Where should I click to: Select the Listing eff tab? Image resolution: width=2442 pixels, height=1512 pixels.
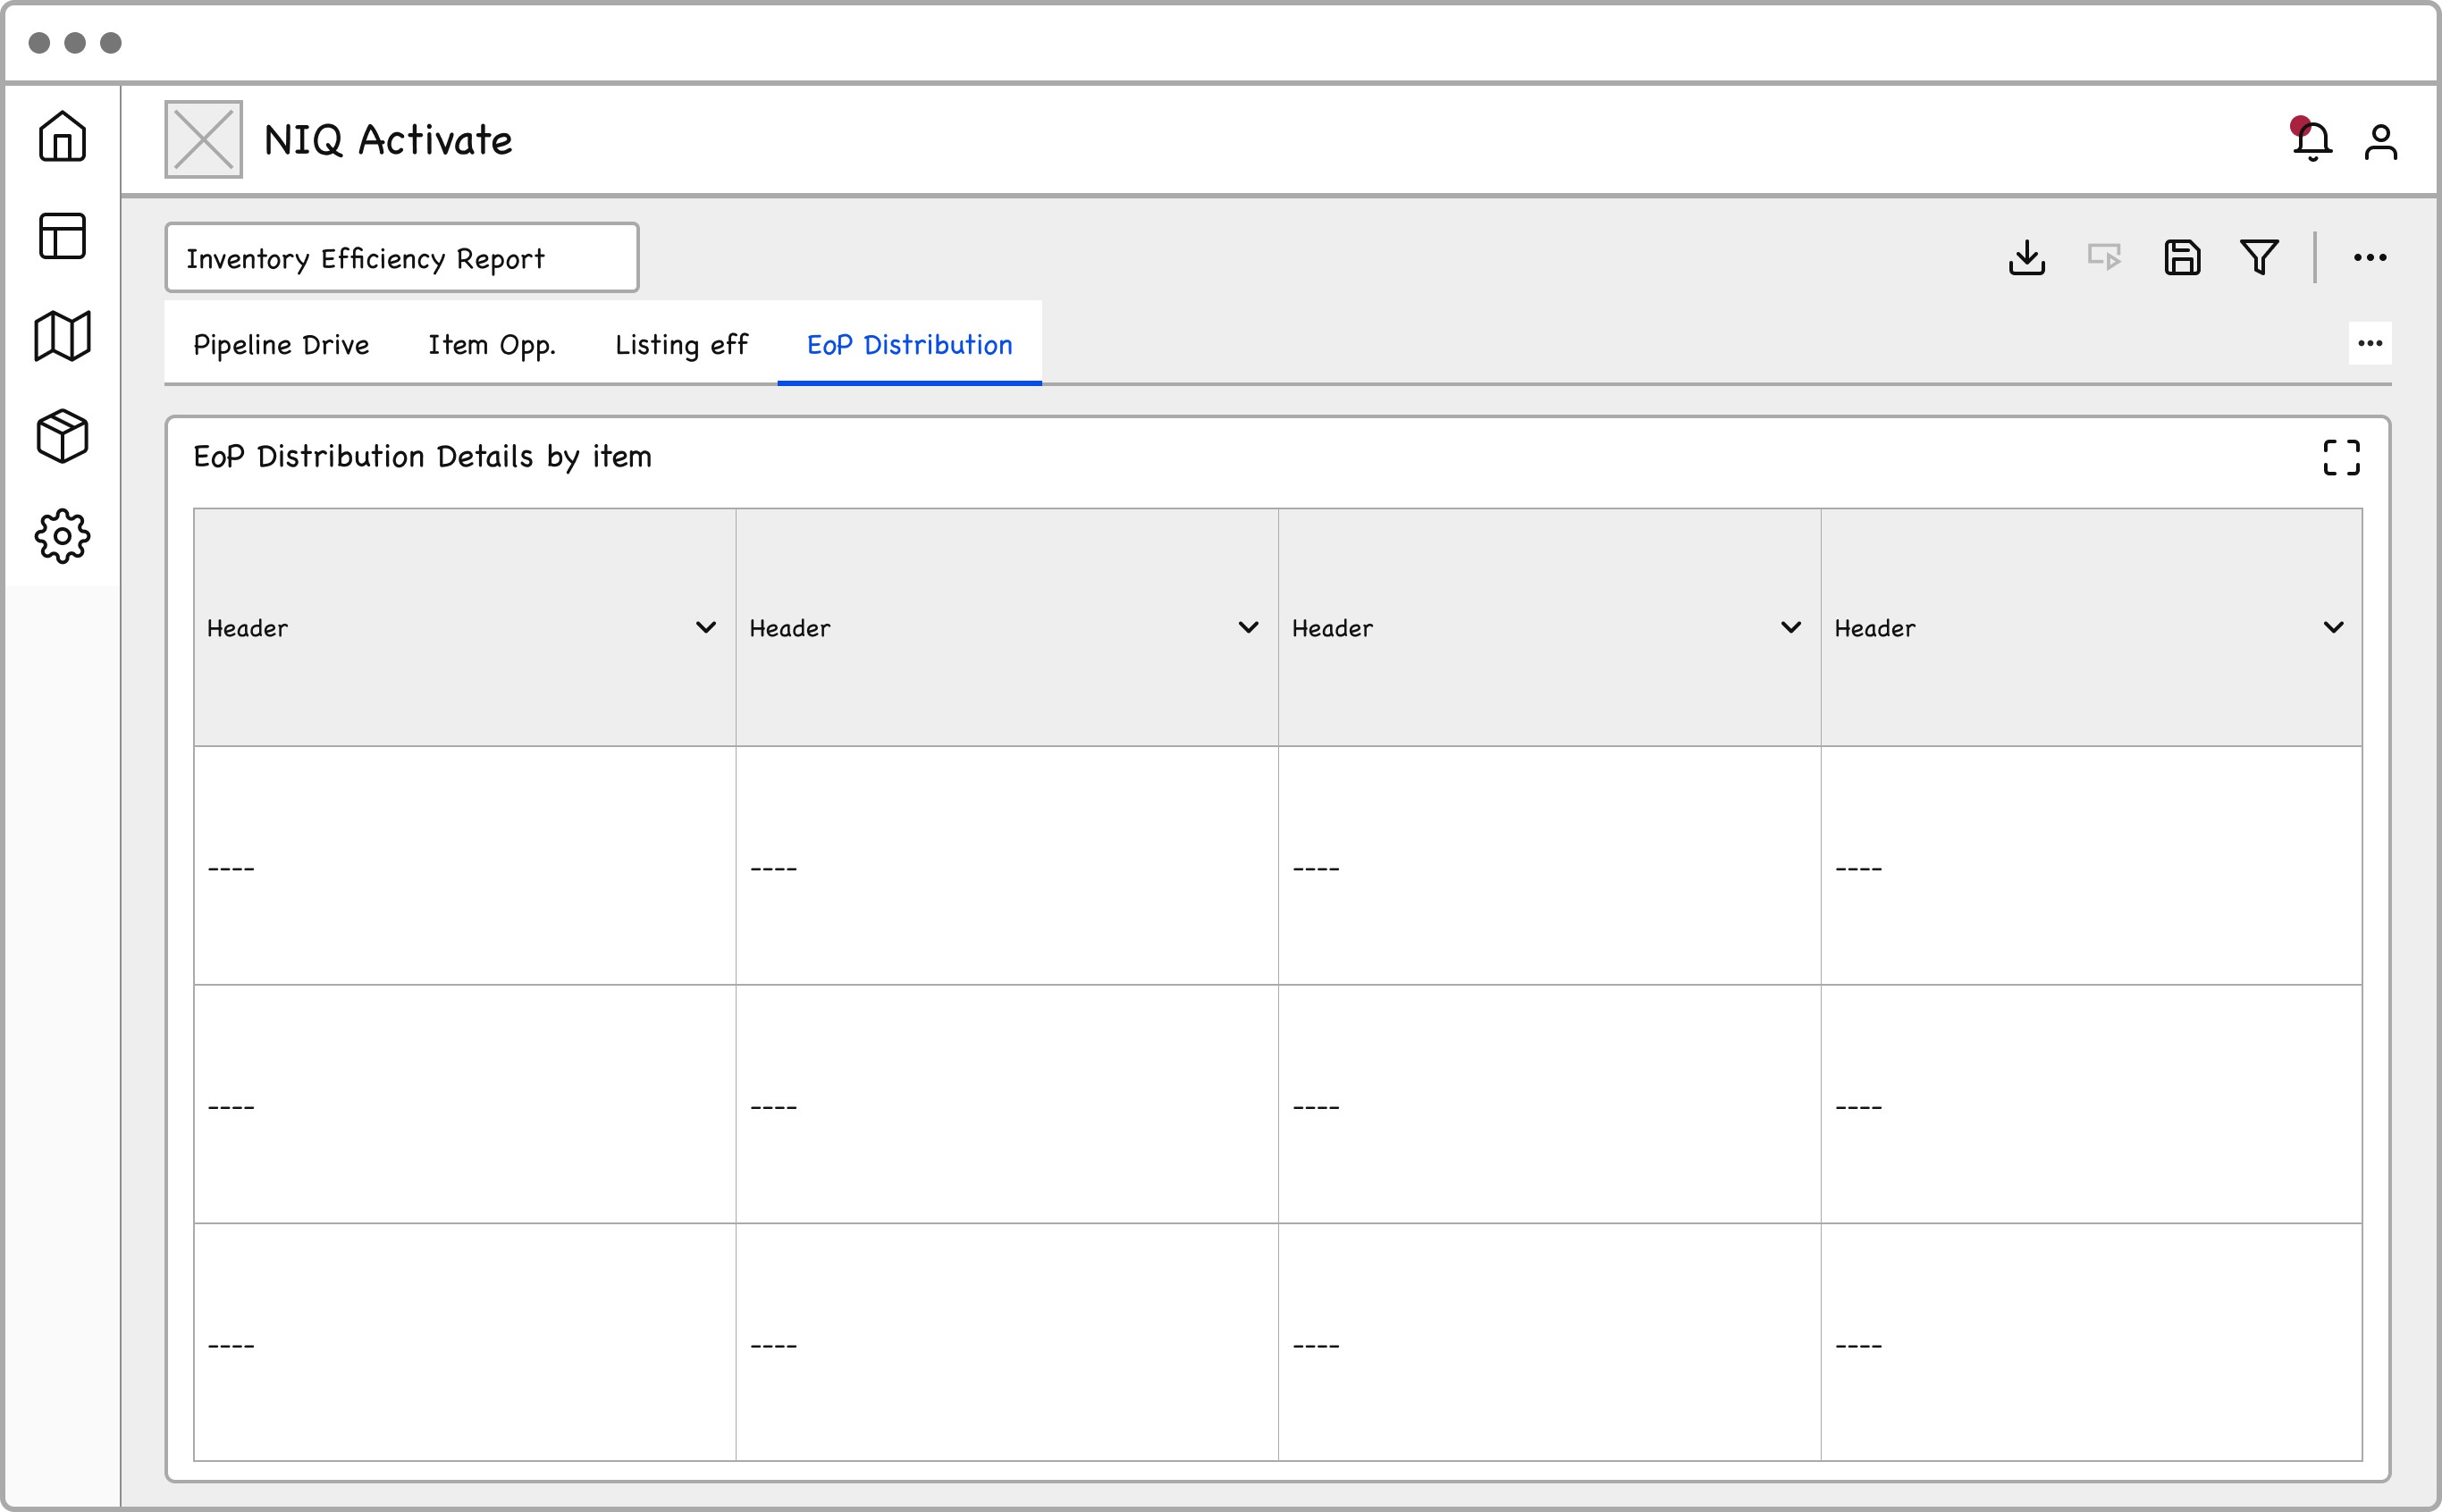[x=681, y=345]
